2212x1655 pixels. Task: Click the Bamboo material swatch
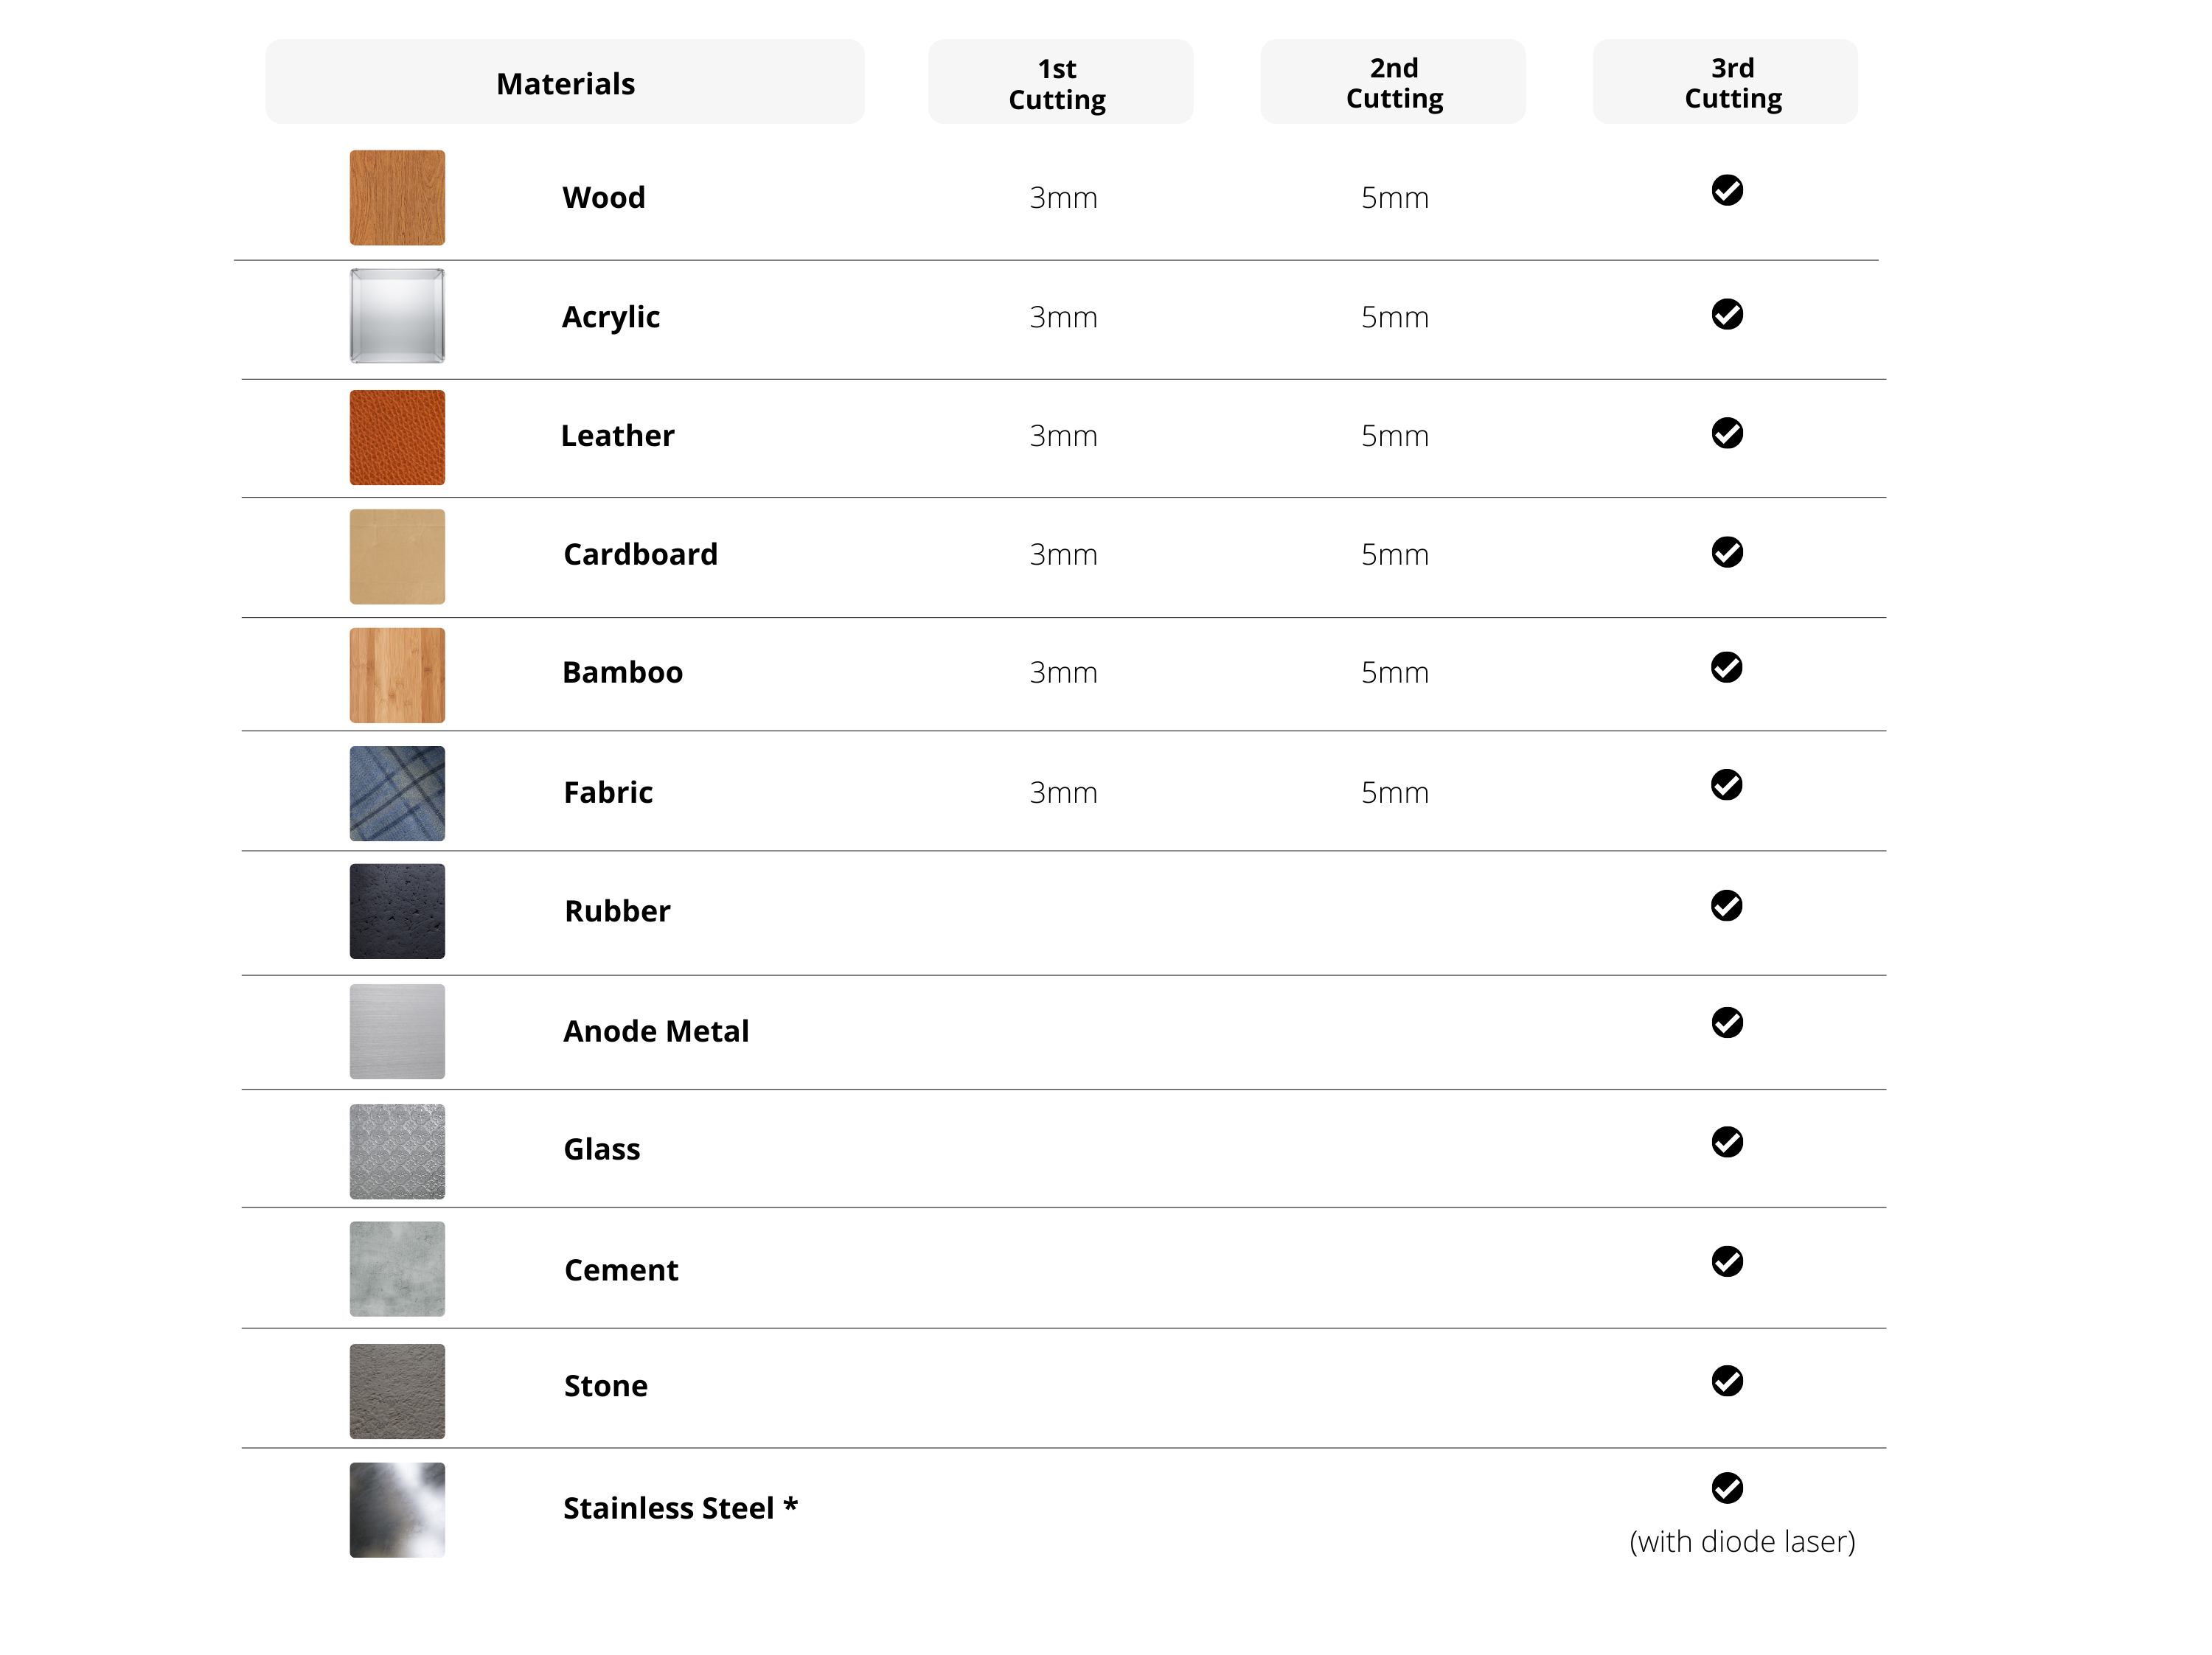pos(397,675)
